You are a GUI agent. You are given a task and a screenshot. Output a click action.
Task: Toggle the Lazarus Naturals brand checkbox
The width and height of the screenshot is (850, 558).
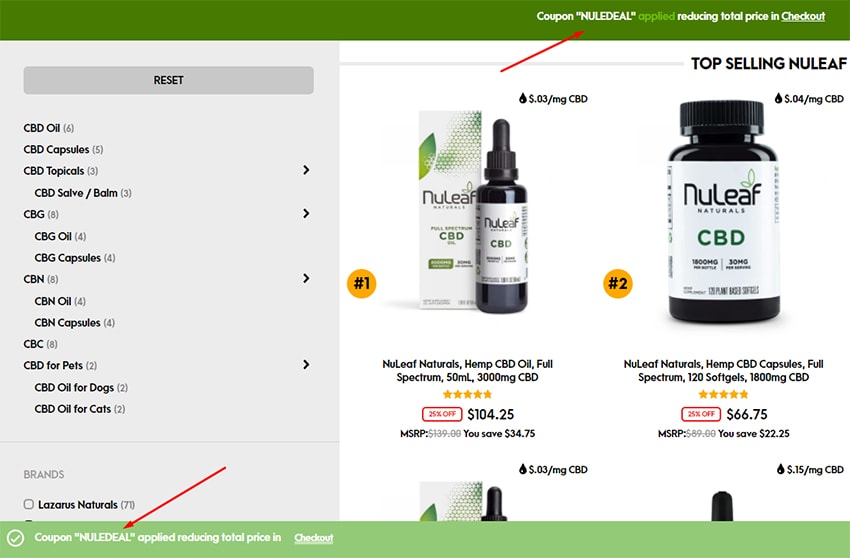pos(29,504)
